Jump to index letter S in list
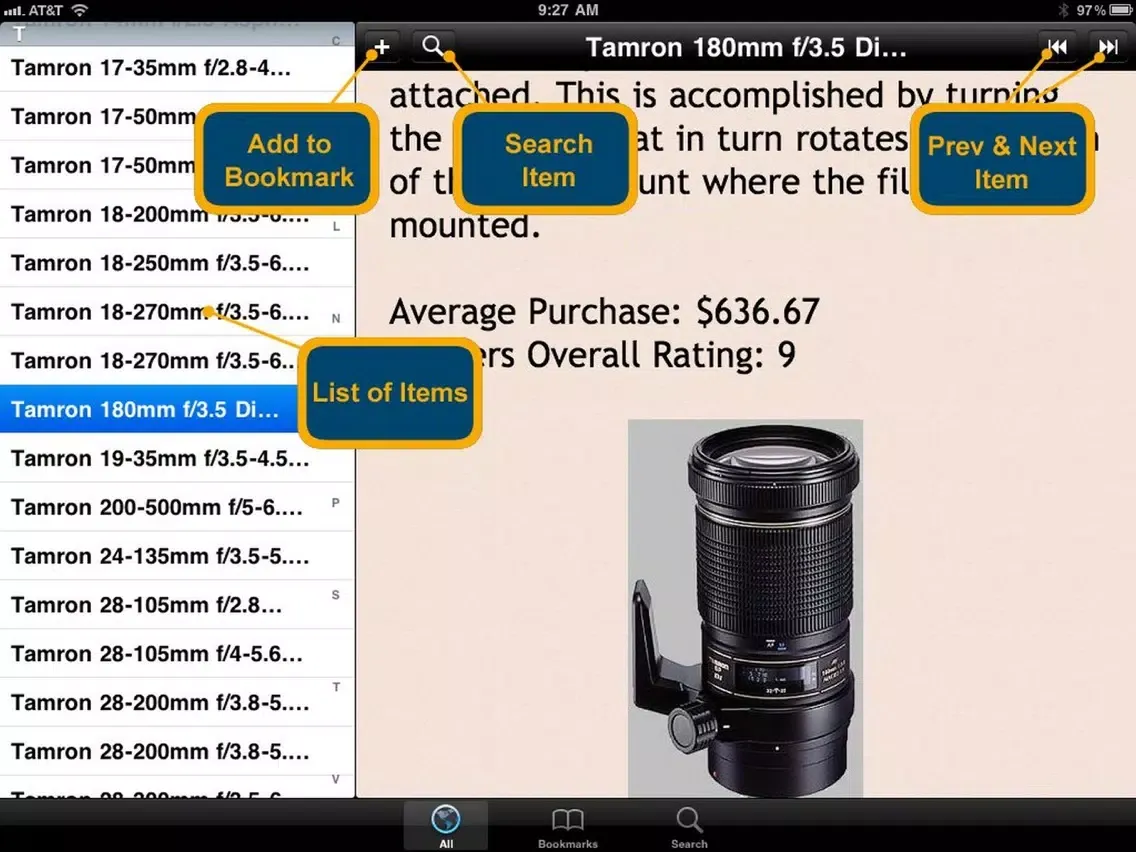 point(335,595)
